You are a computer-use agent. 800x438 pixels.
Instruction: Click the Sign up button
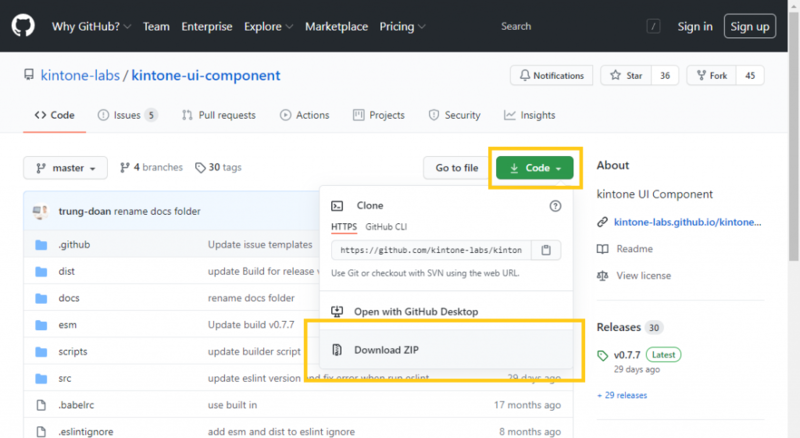pyautogui.click(x=749, y=27)
